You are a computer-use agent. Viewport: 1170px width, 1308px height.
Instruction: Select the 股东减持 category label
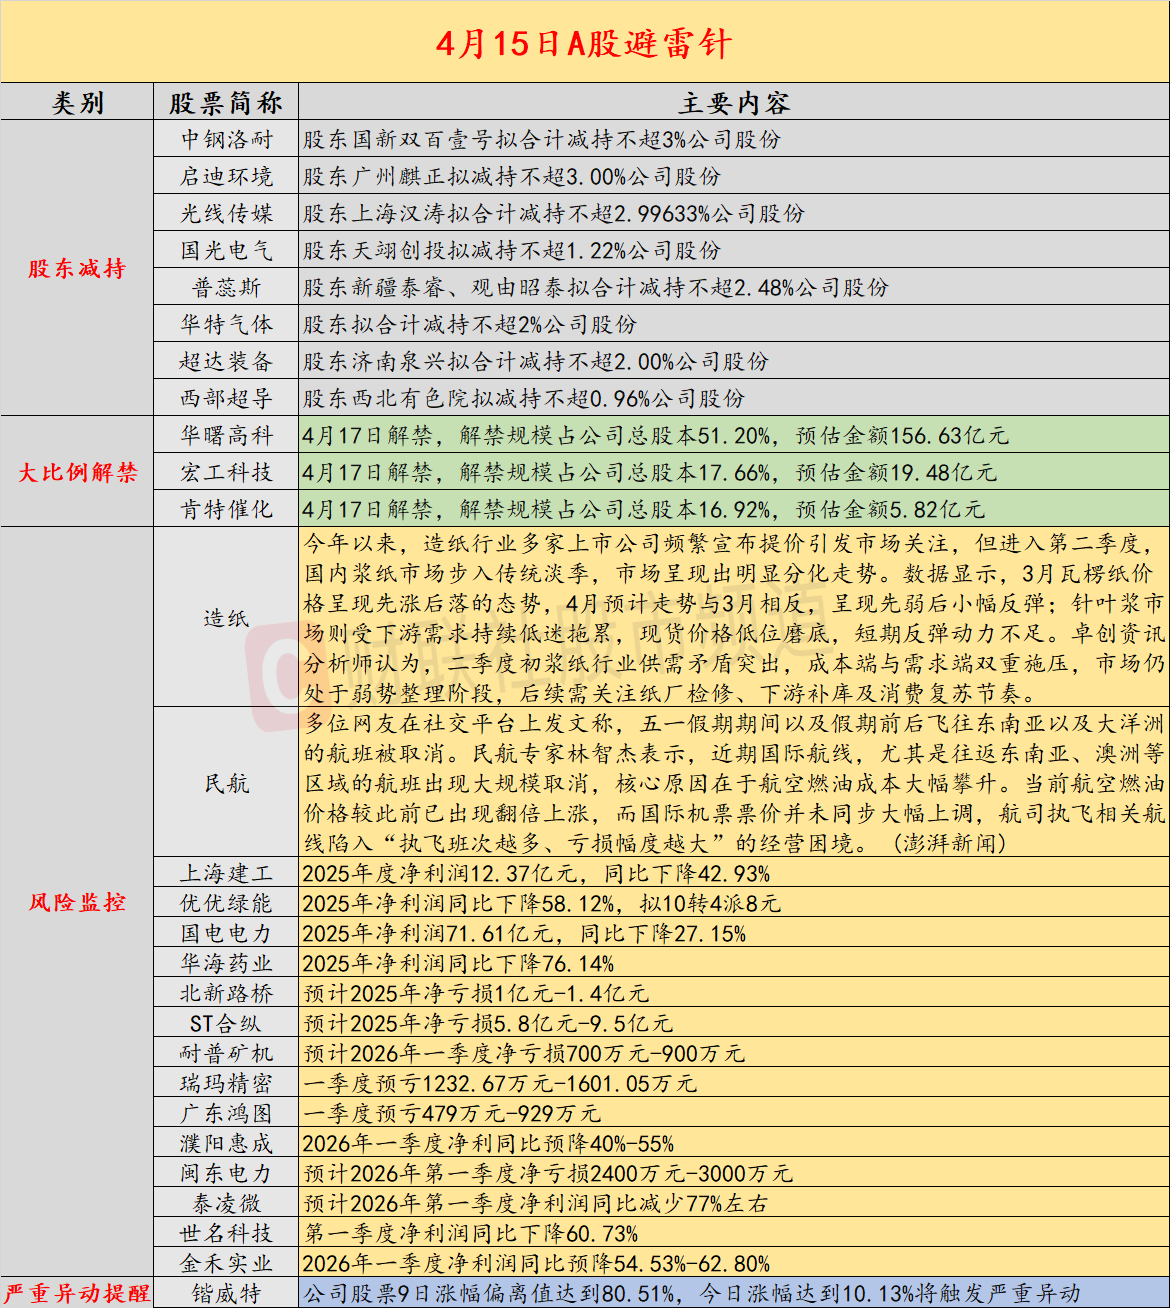pyautogui.click(x=77, y=270)
